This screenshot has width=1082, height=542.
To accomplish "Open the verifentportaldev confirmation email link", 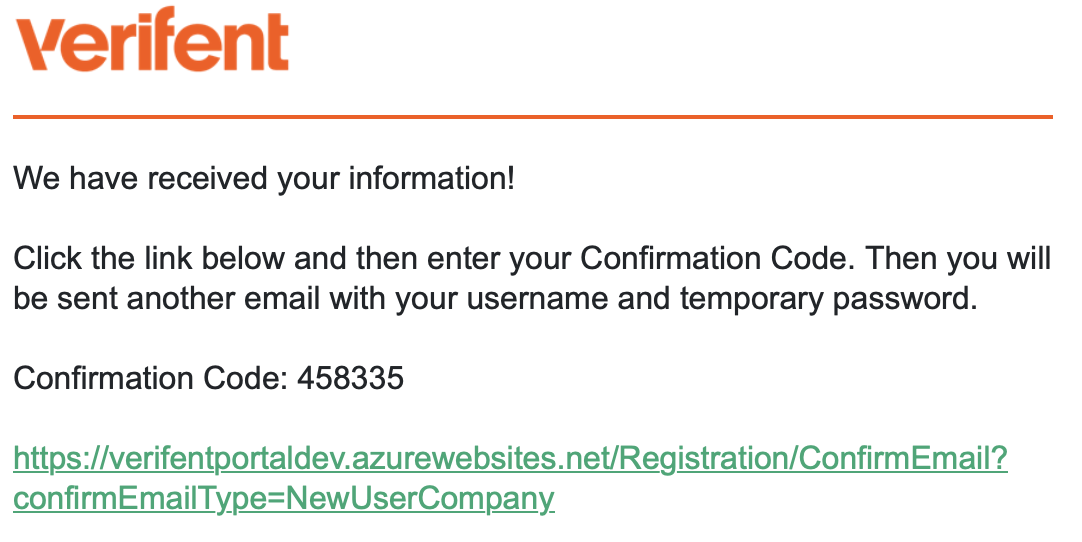I will click(510, 459).
